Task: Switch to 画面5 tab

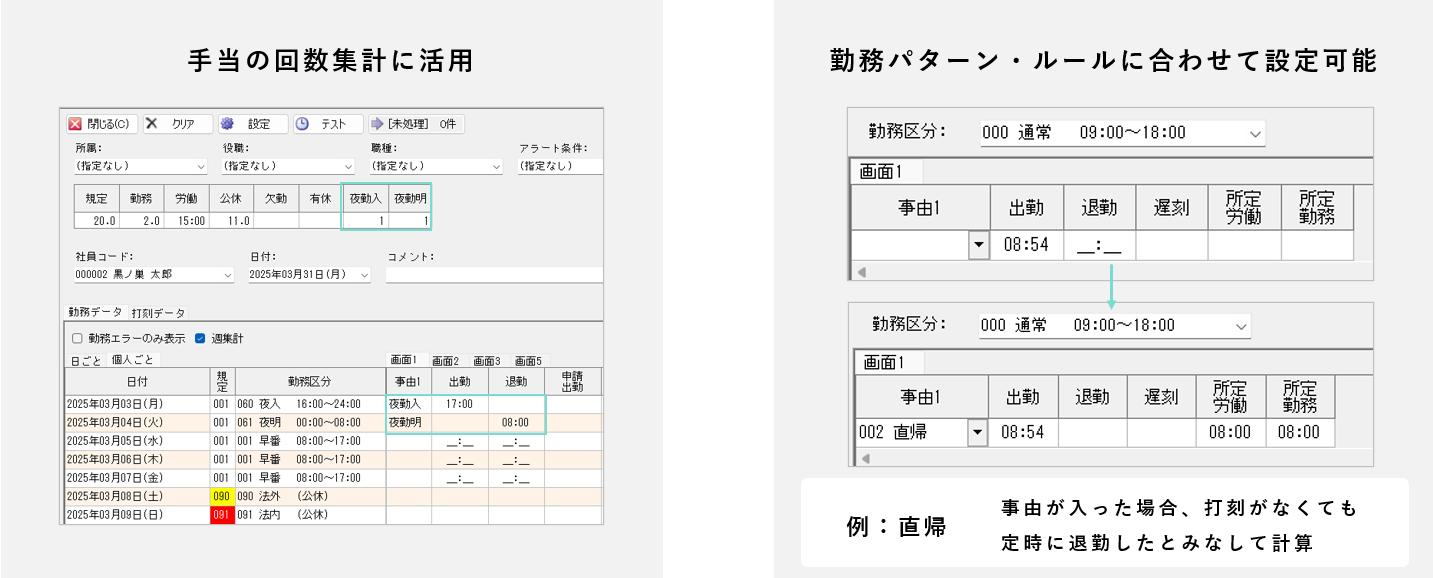Action: (x=529, y=361)
